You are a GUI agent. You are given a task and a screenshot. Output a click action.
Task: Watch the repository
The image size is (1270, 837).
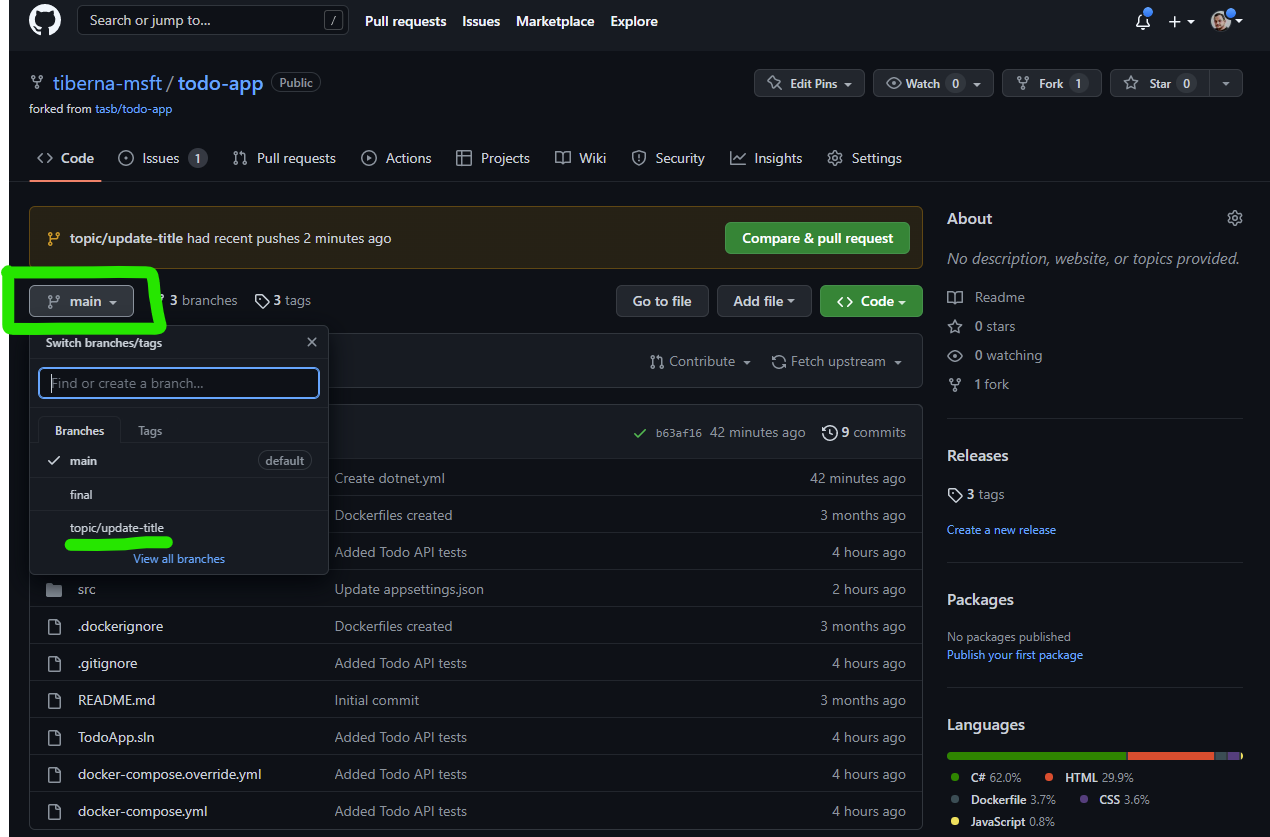922,83
